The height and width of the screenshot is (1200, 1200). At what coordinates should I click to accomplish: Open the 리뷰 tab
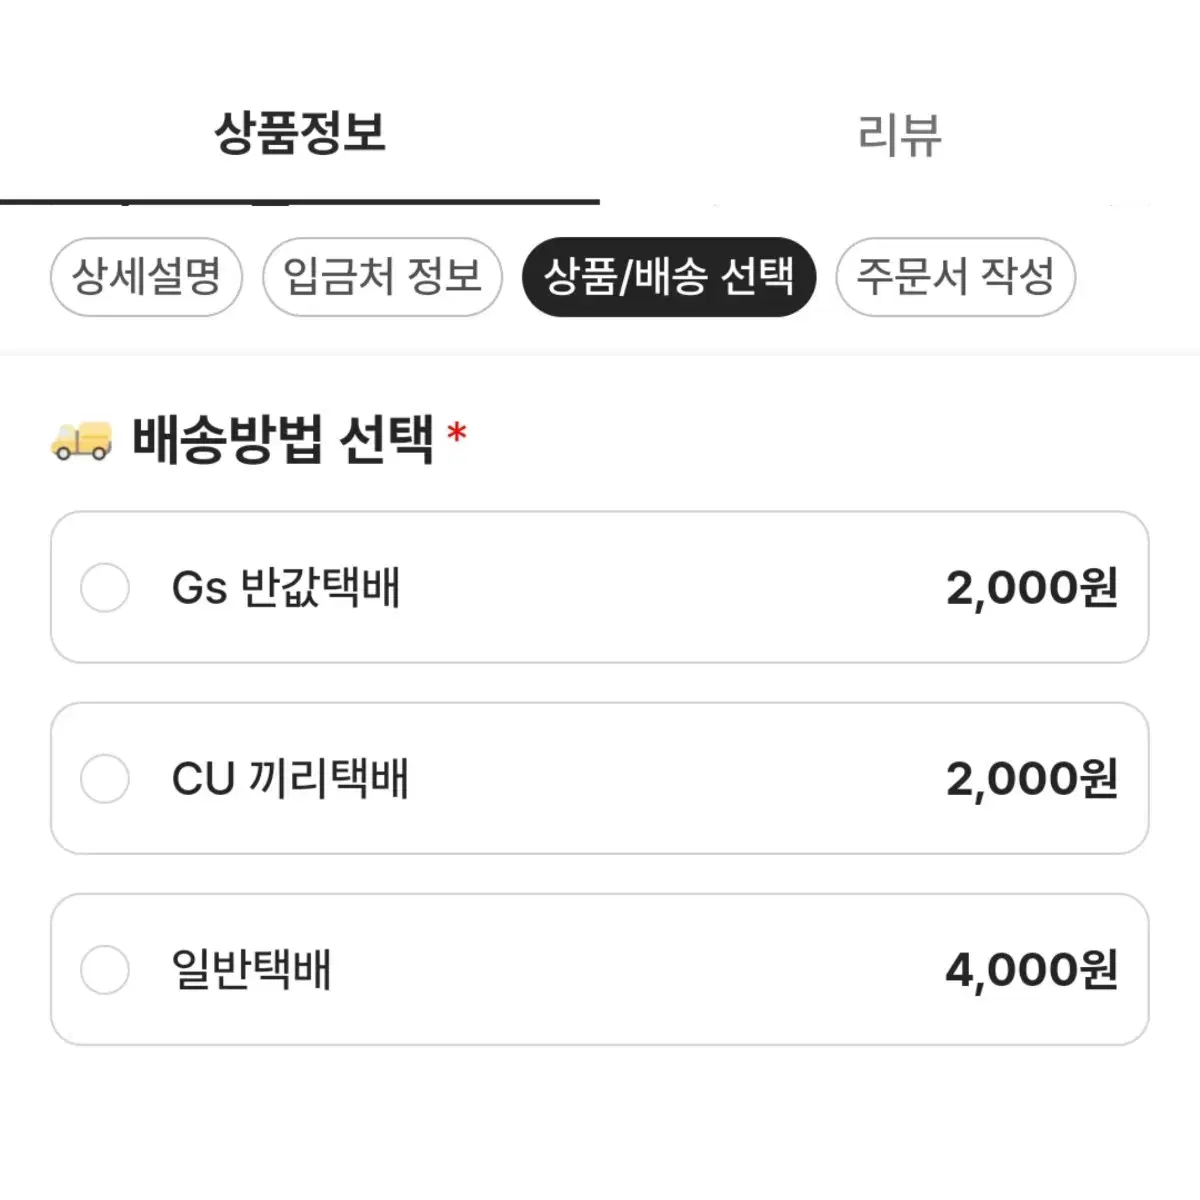click(x=899, y=135)
